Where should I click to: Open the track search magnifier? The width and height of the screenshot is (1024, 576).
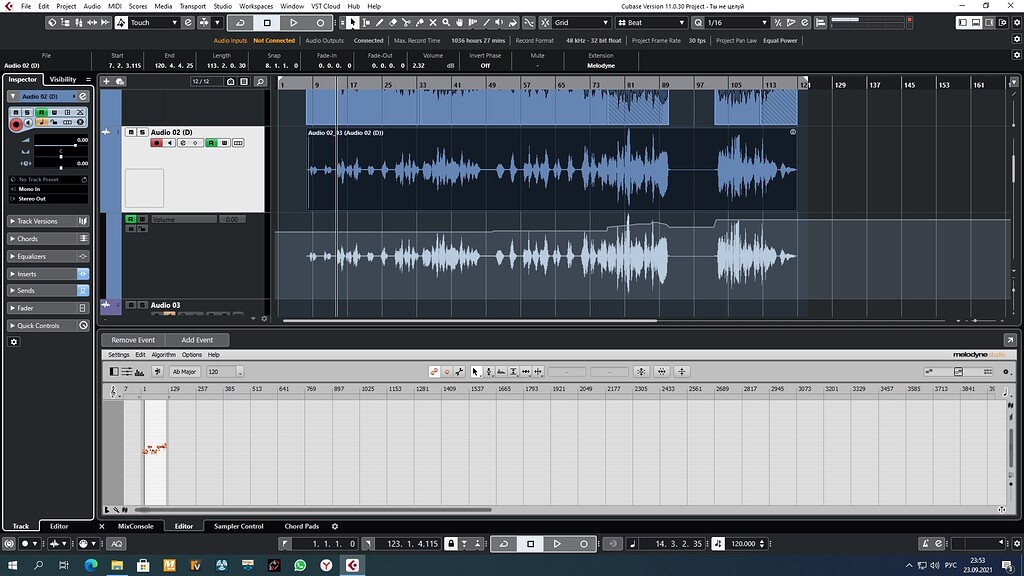[x=260, y=82]
